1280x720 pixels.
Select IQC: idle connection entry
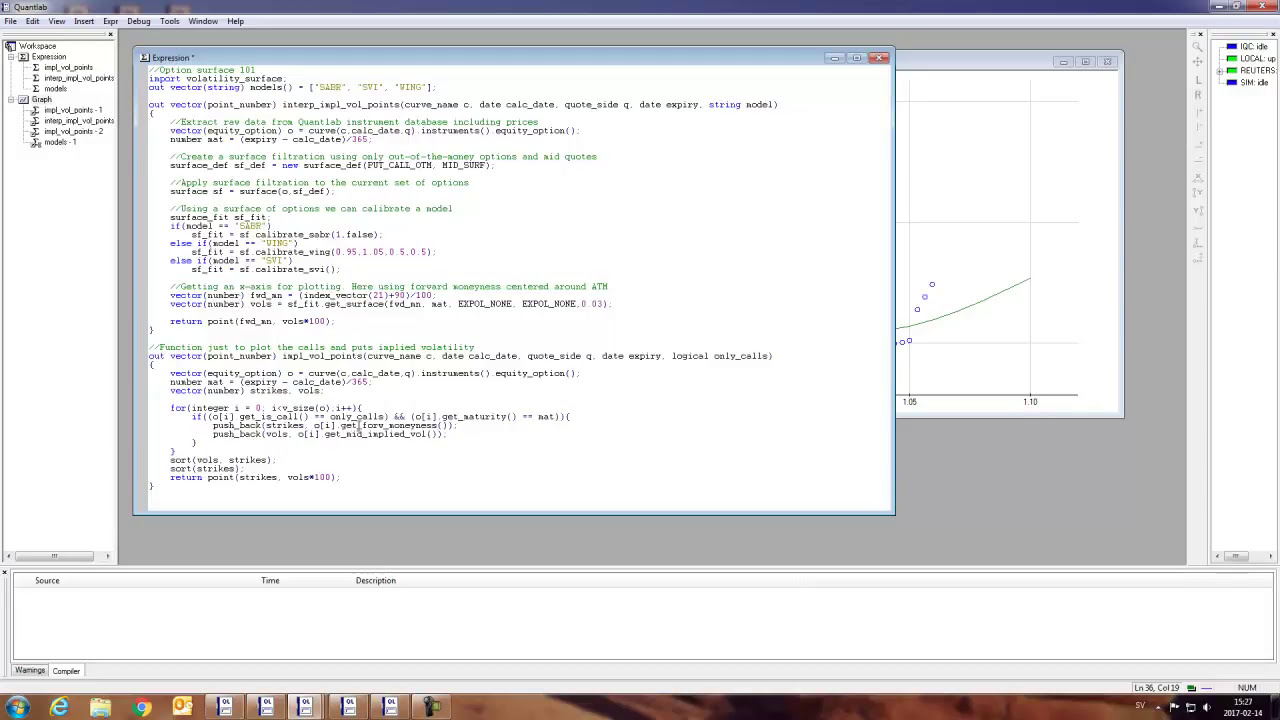coord(1252,47)
